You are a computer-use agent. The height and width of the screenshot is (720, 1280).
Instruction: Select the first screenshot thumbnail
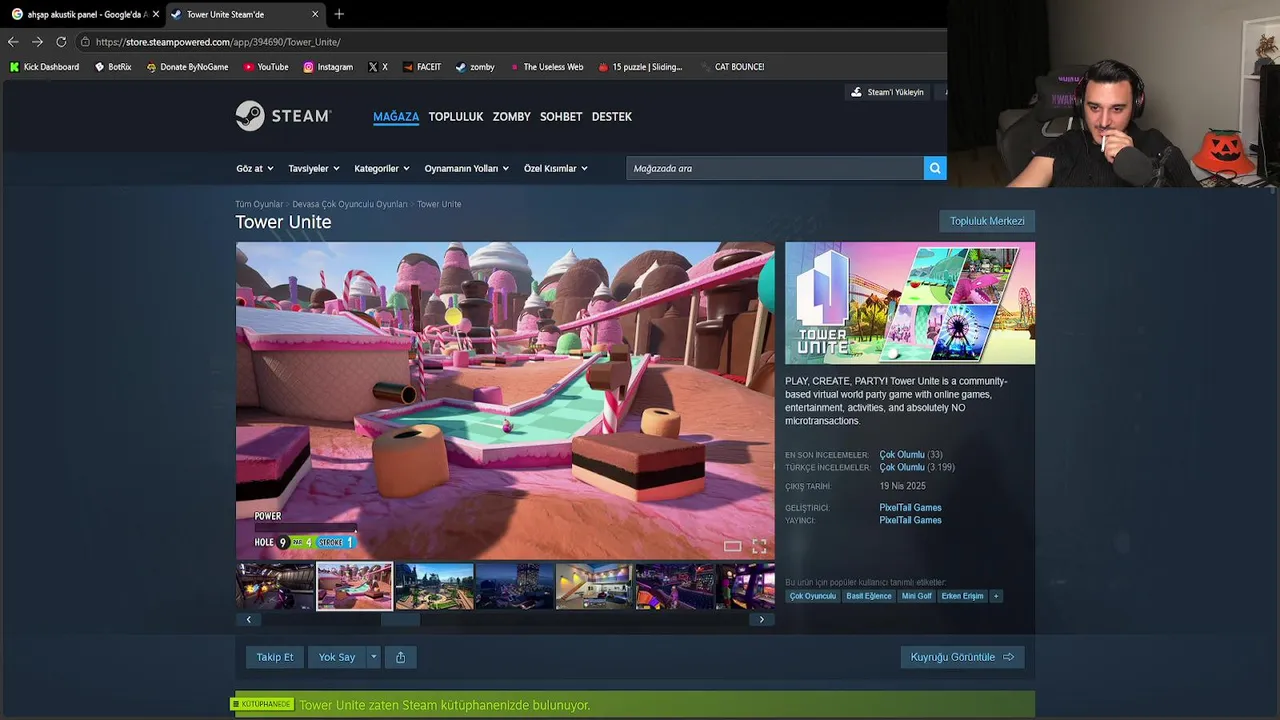click(x=275, y=587)
